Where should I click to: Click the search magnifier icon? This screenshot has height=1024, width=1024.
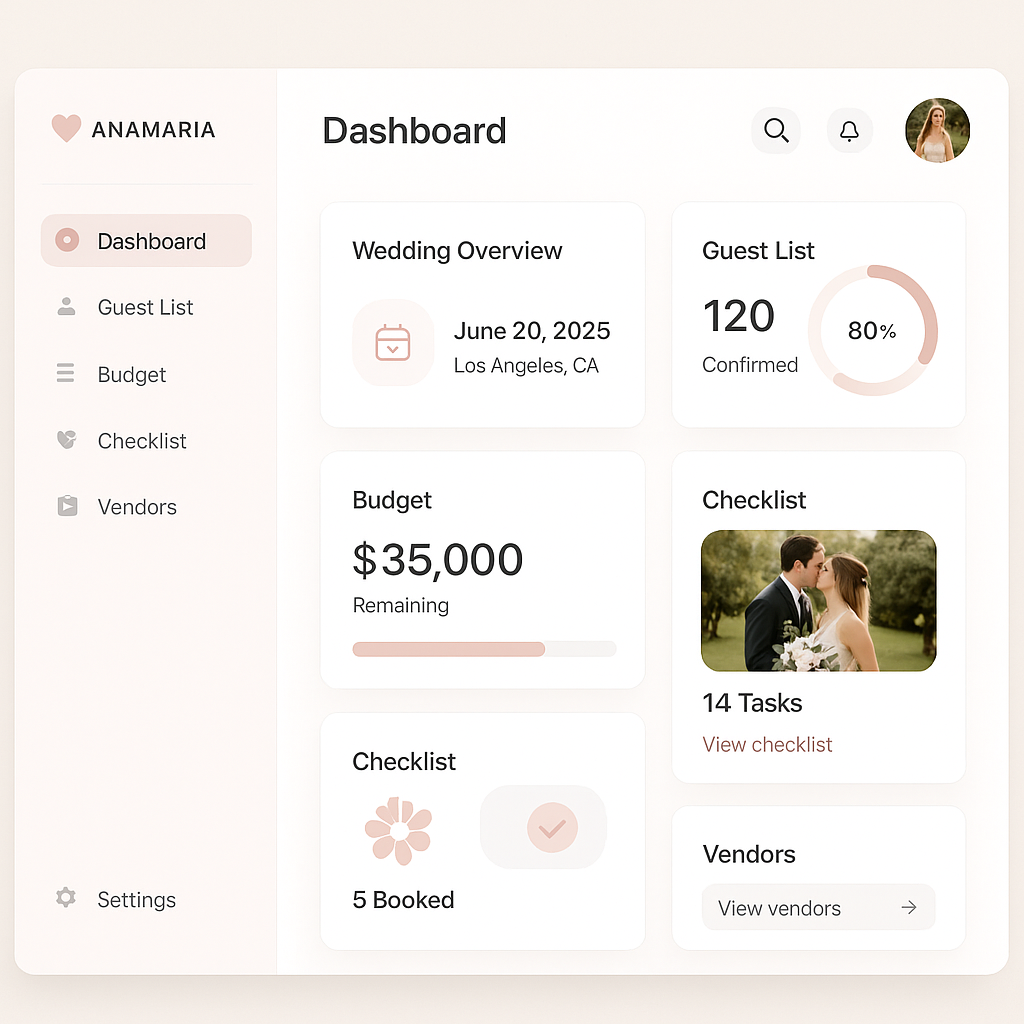point(776,131)
